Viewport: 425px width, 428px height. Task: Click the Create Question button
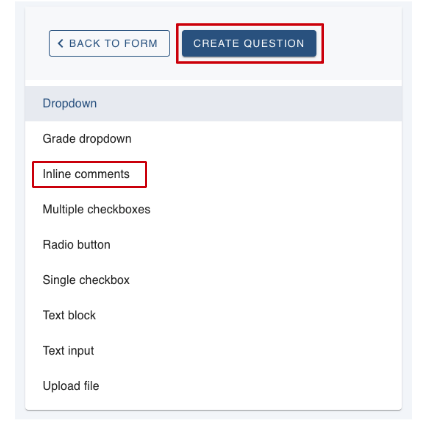[x=249, y=43]
